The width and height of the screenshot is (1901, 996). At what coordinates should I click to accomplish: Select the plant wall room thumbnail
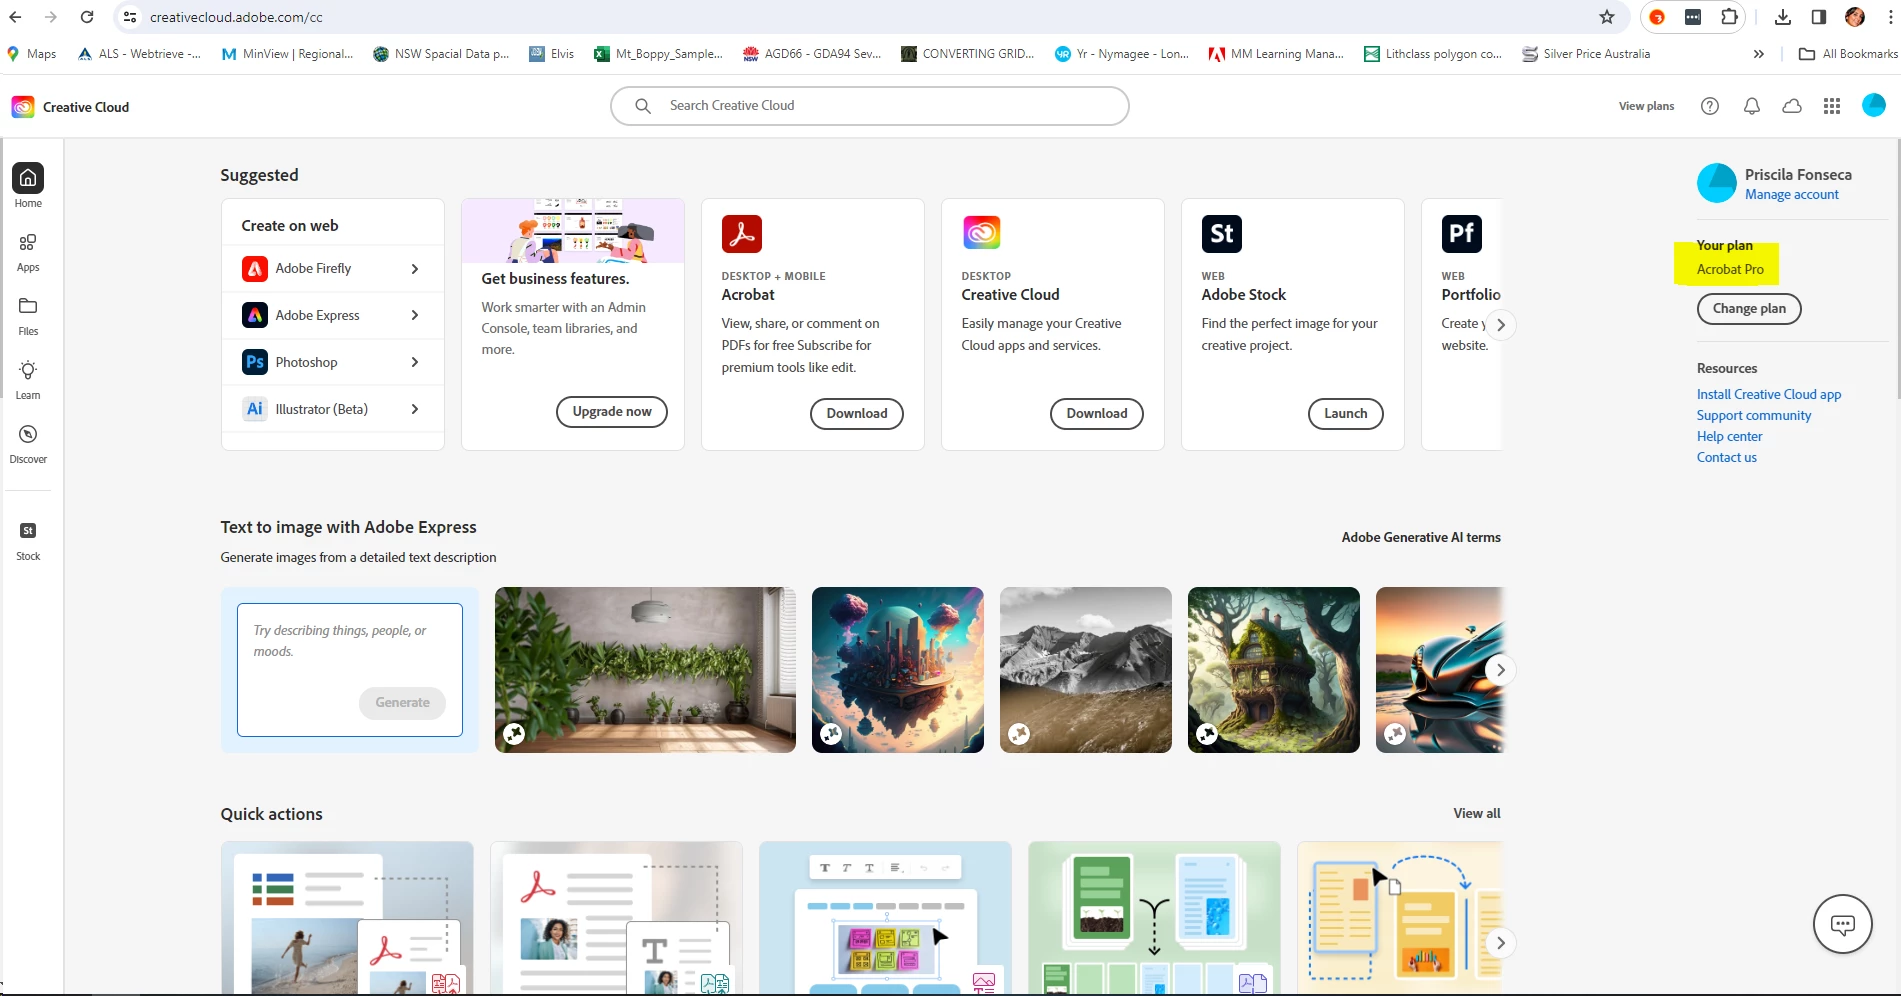point(645,670)
